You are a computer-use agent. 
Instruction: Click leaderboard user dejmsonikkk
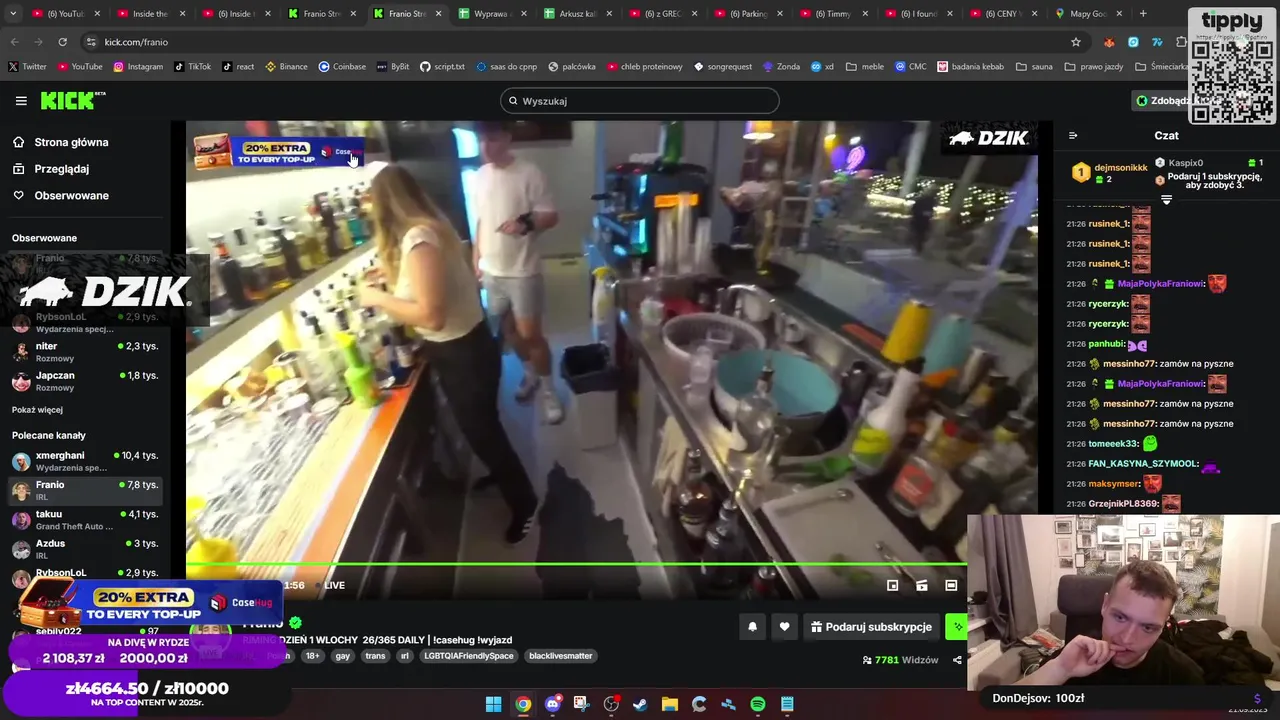(x=1121, y=168)
